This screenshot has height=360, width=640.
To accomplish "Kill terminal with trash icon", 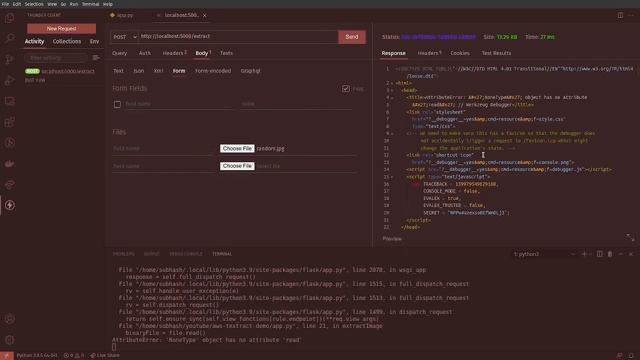I will (610, 254).
